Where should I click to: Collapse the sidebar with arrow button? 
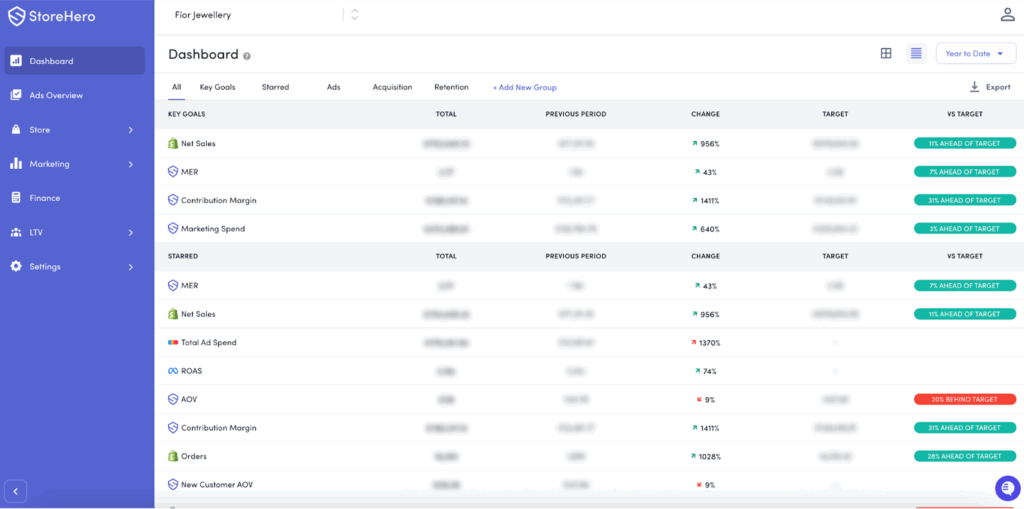pos(16,490)
